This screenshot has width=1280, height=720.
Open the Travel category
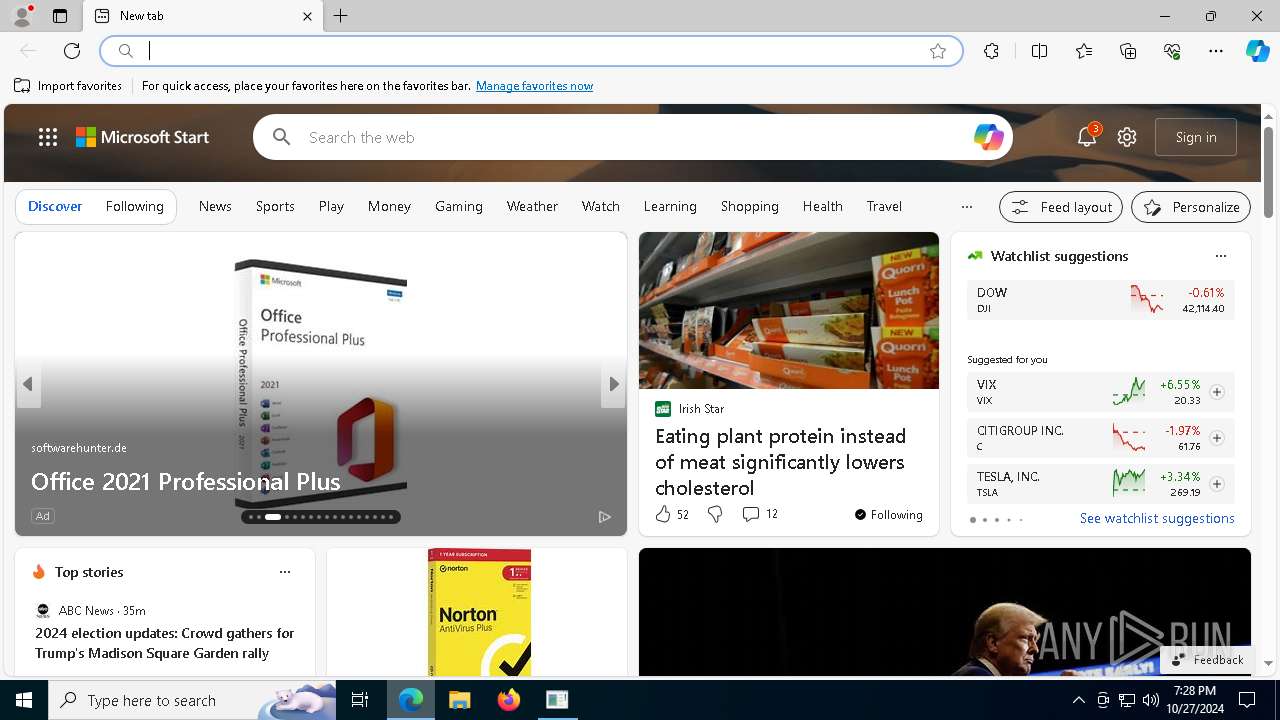(884, 206)
